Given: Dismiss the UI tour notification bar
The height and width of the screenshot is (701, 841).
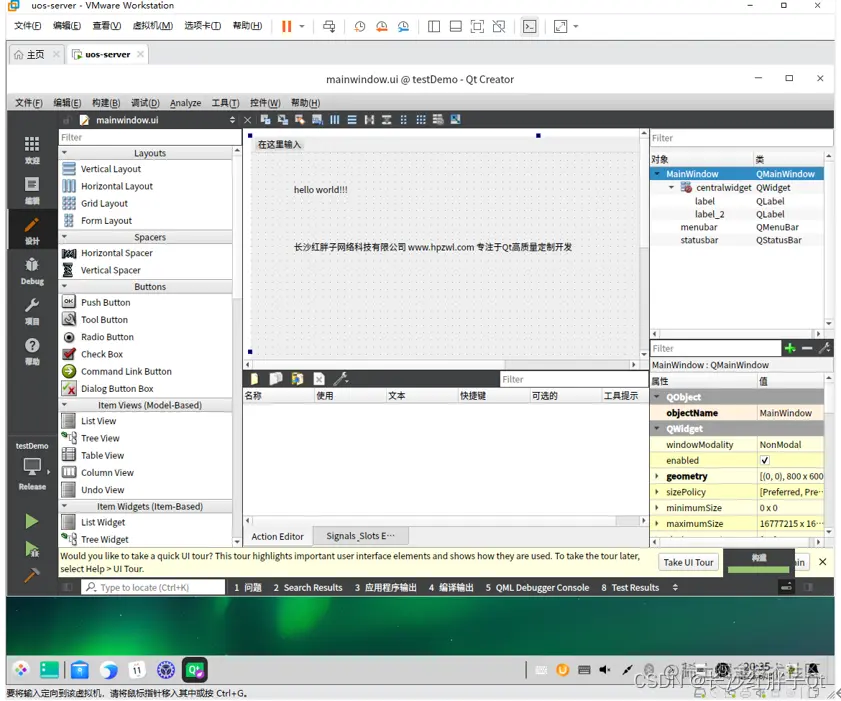Looking at the screenshot, I should 823,562.
